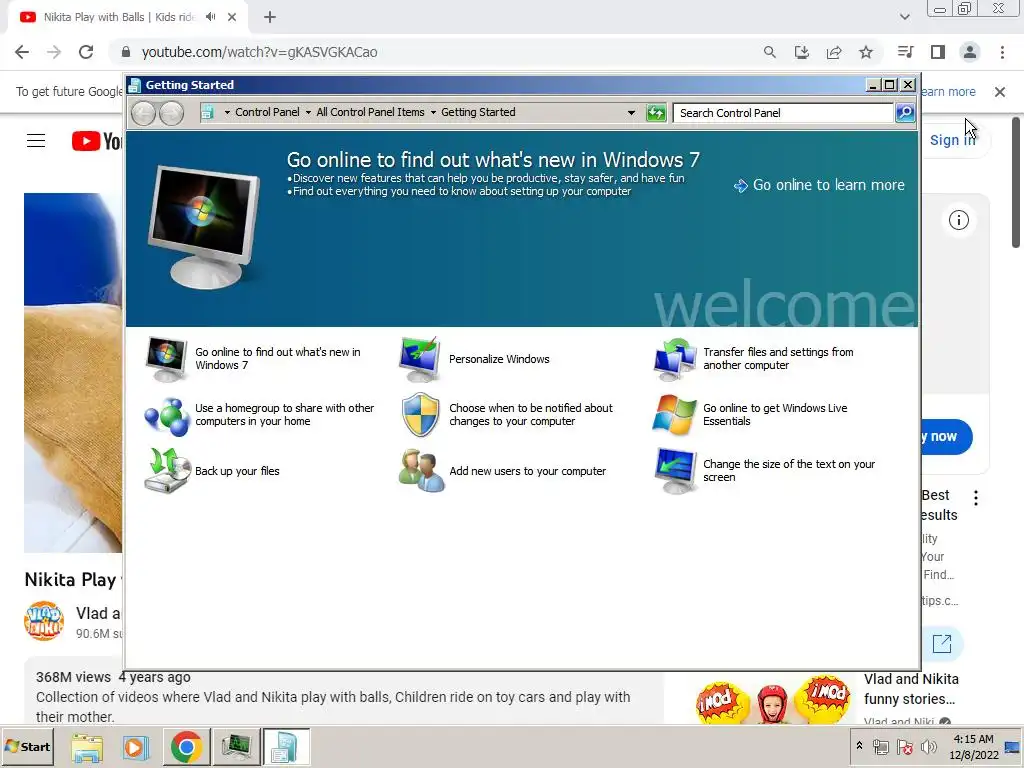The height and width of the screenshot is (768, 1024).
Task: Click the share page icon in Chrome
Action: coord(834,52)
